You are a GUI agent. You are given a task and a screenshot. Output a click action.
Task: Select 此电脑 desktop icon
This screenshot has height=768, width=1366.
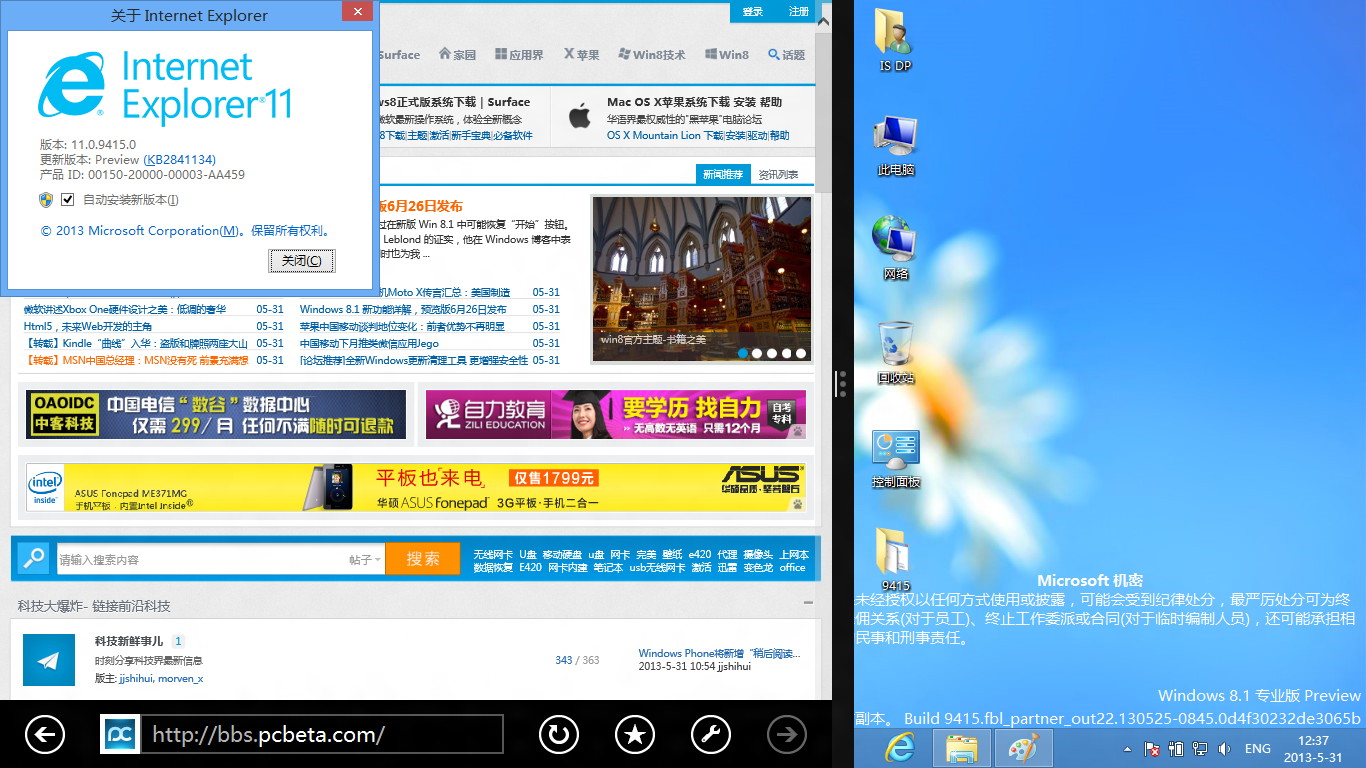tap(895, 145)
